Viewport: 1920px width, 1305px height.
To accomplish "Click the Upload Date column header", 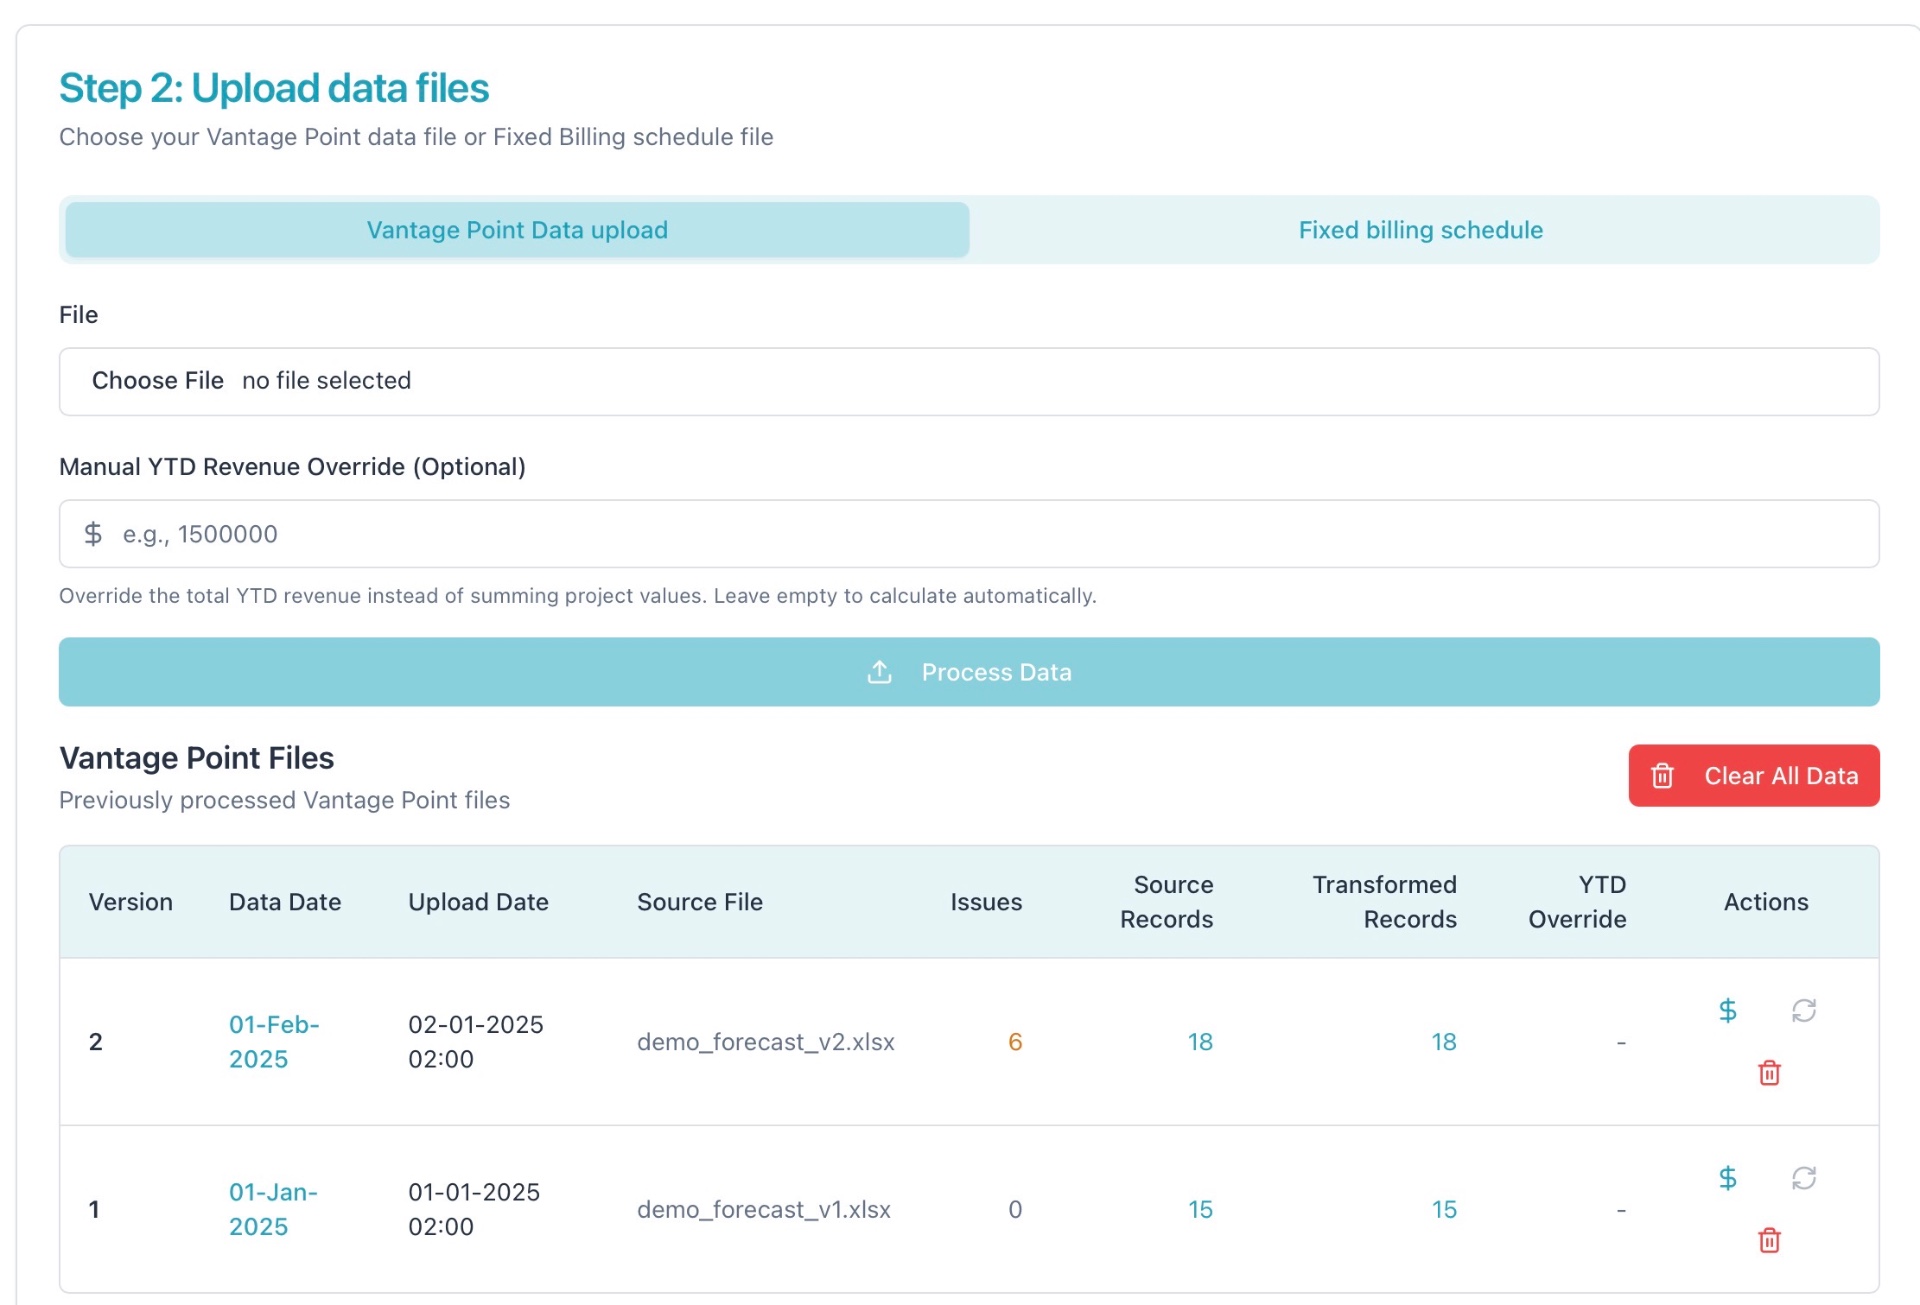I will point(478,902).
